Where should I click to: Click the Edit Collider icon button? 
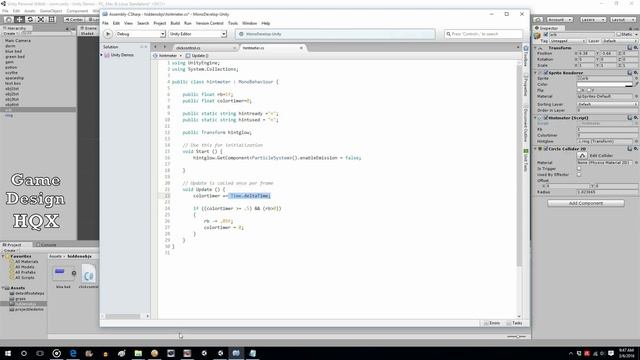[582, 156]
